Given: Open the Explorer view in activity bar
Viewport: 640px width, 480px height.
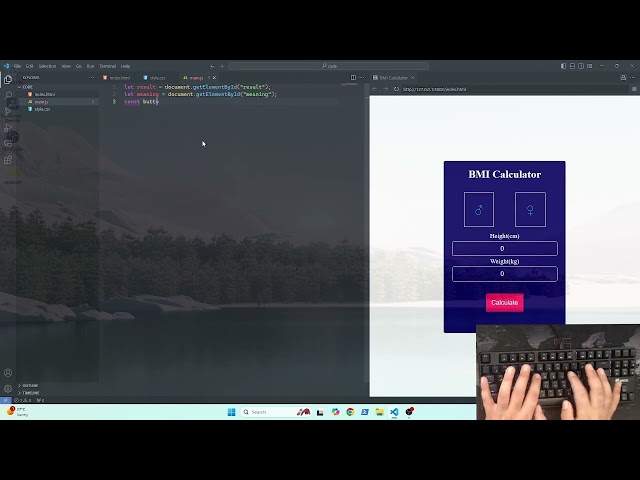Looking at the screenshot, I should 8,79.
